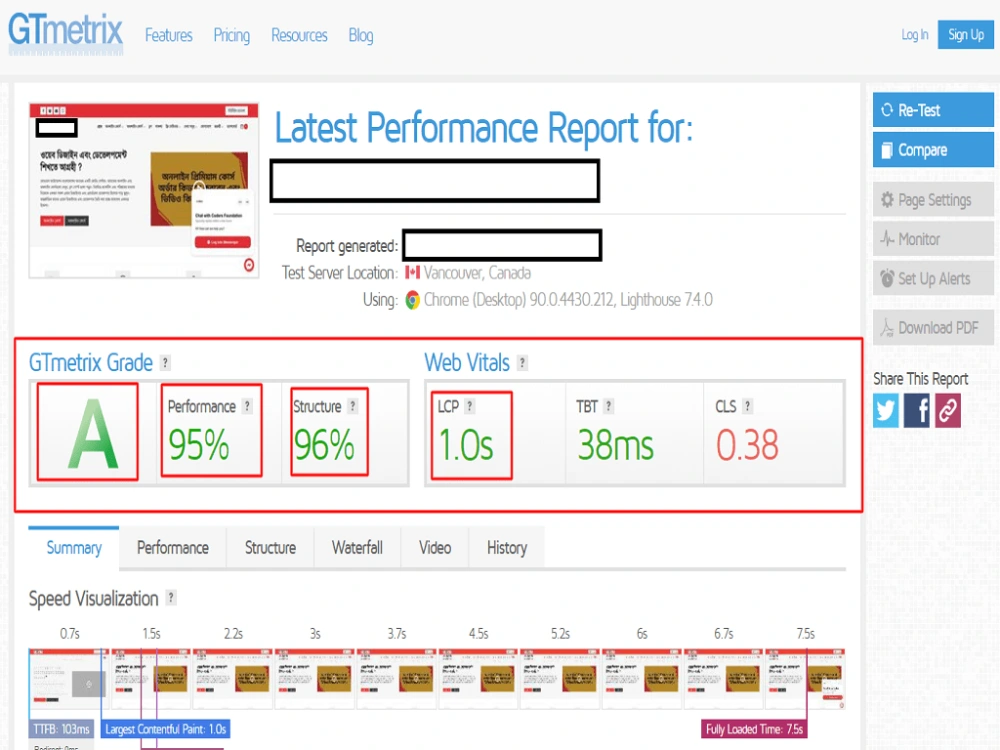
Task: Click the Set Up Alerts alarm clock icon
Action: tap(887, 279)
